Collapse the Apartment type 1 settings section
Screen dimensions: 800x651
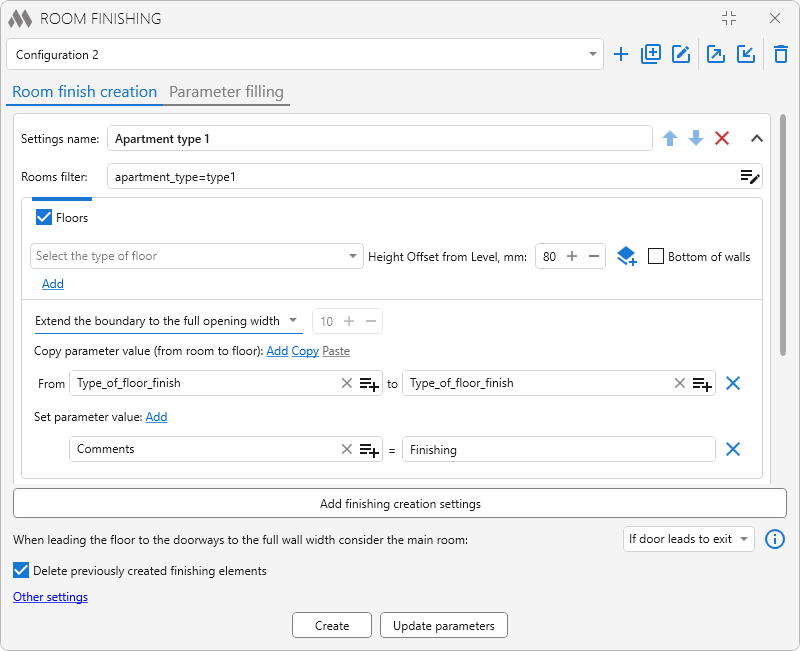coord(757,138)
